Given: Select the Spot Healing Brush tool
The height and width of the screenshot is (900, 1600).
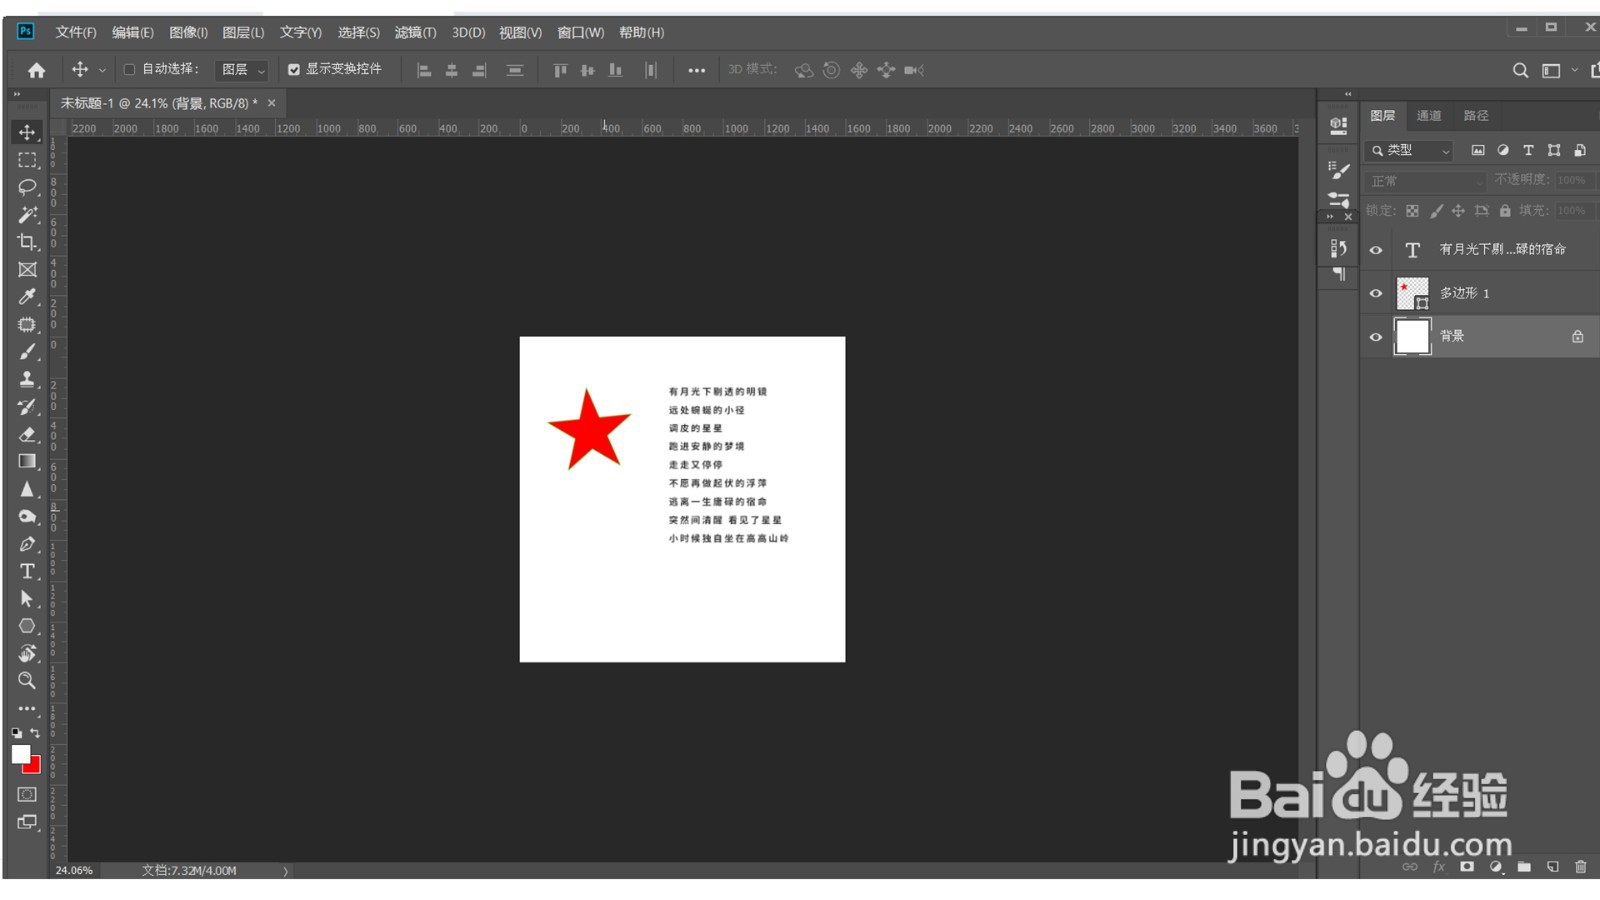Looking at the screenshot, I should point(27,324).
